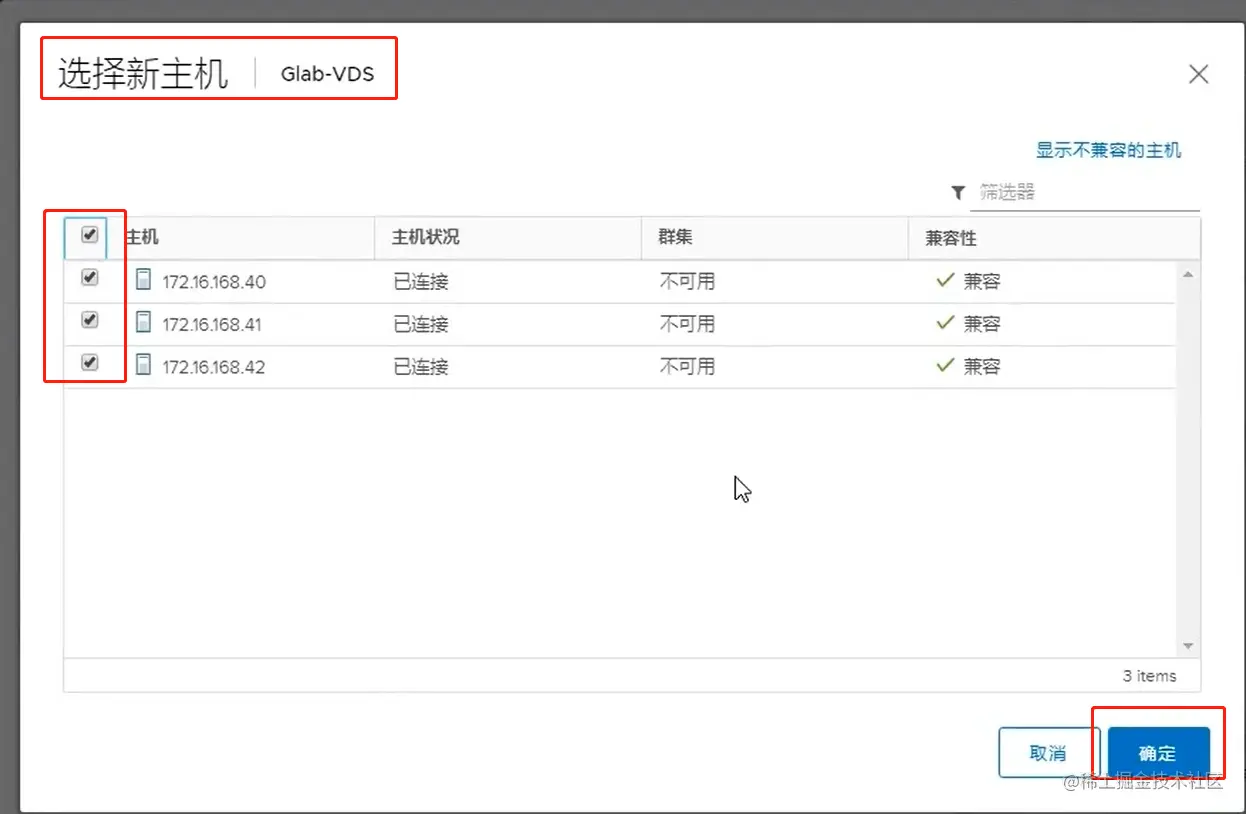Click compatible checkmark icon for 172.16.168.41

(x=944, y=324)
